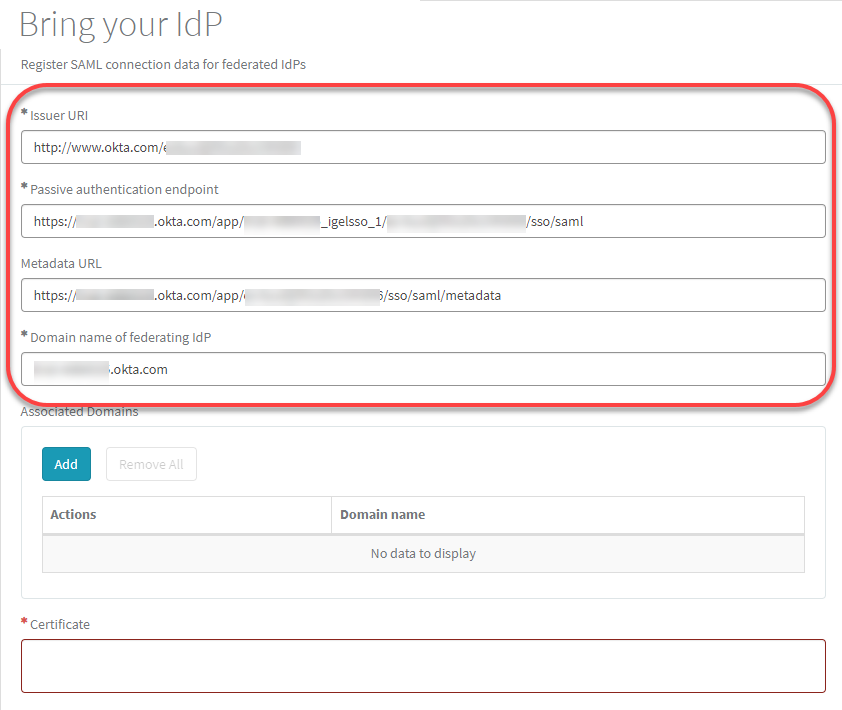The height and width of the screenshot is (710, 842).
Task: Click the "Register SAML connection data" subtitle
Action: [x=163, y=64]
